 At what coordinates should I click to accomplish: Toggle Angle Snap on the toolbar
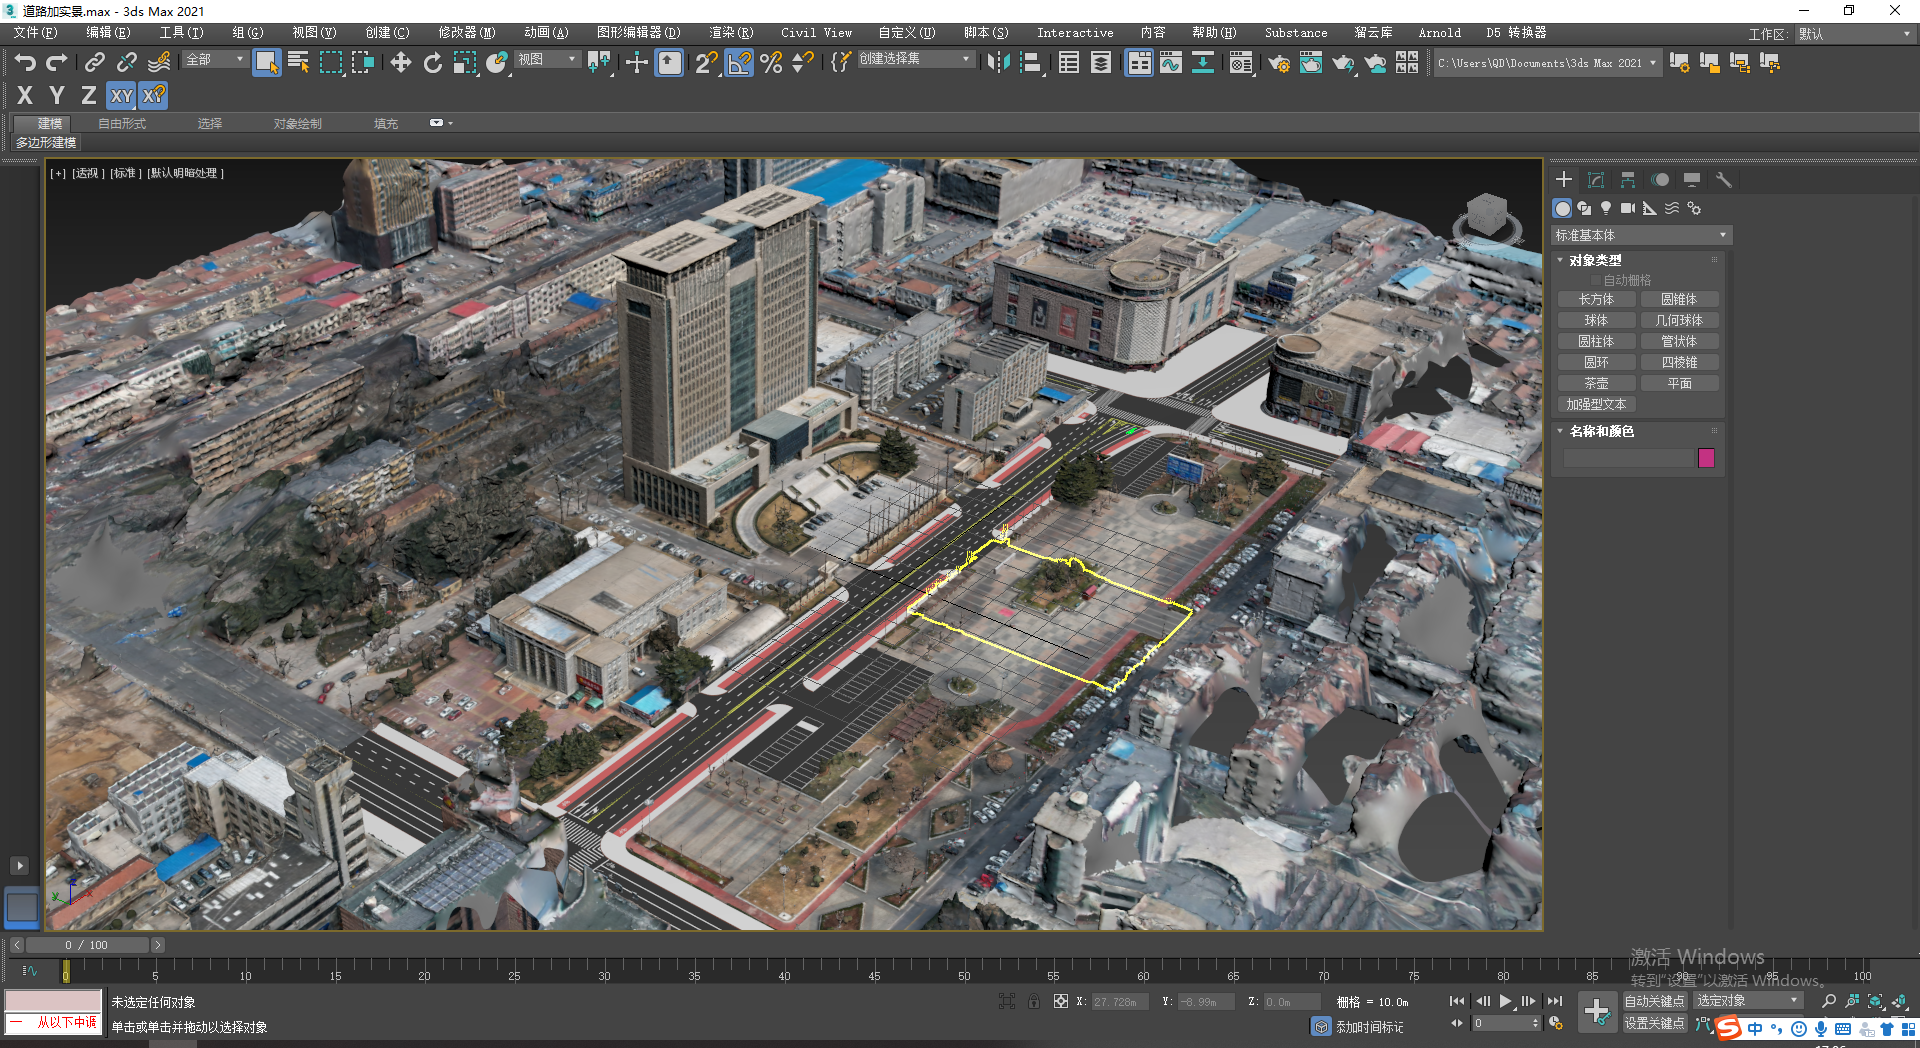click(739, 63)
